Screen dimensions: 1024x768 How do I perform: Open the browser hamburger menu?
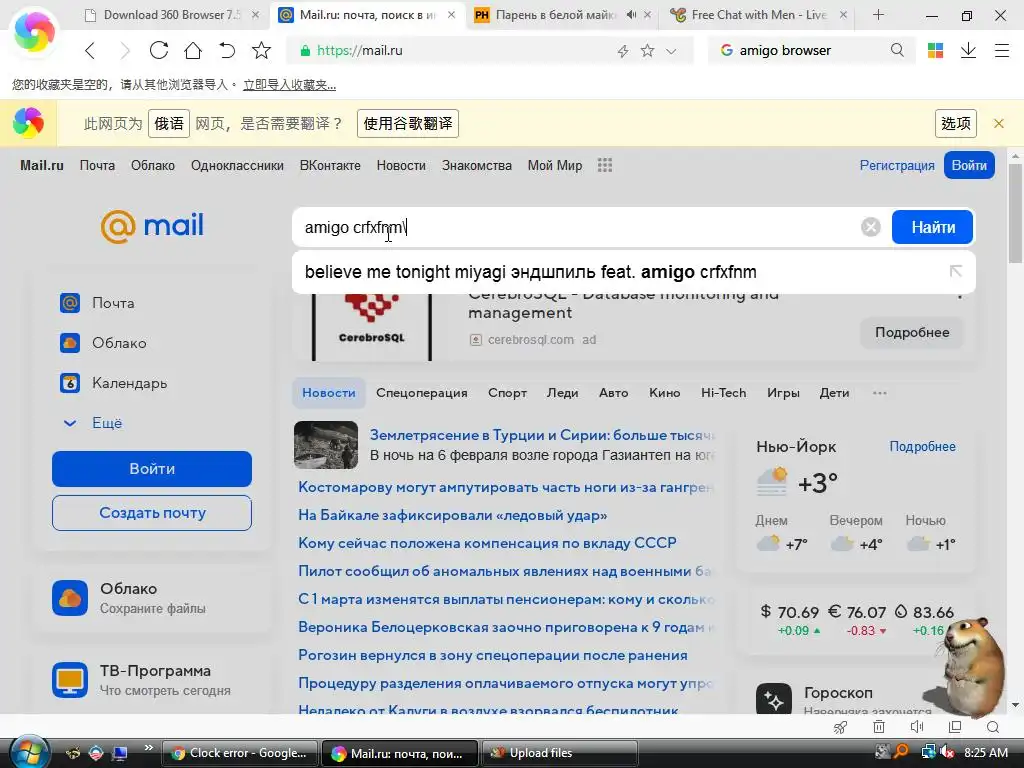point(1002,50)
